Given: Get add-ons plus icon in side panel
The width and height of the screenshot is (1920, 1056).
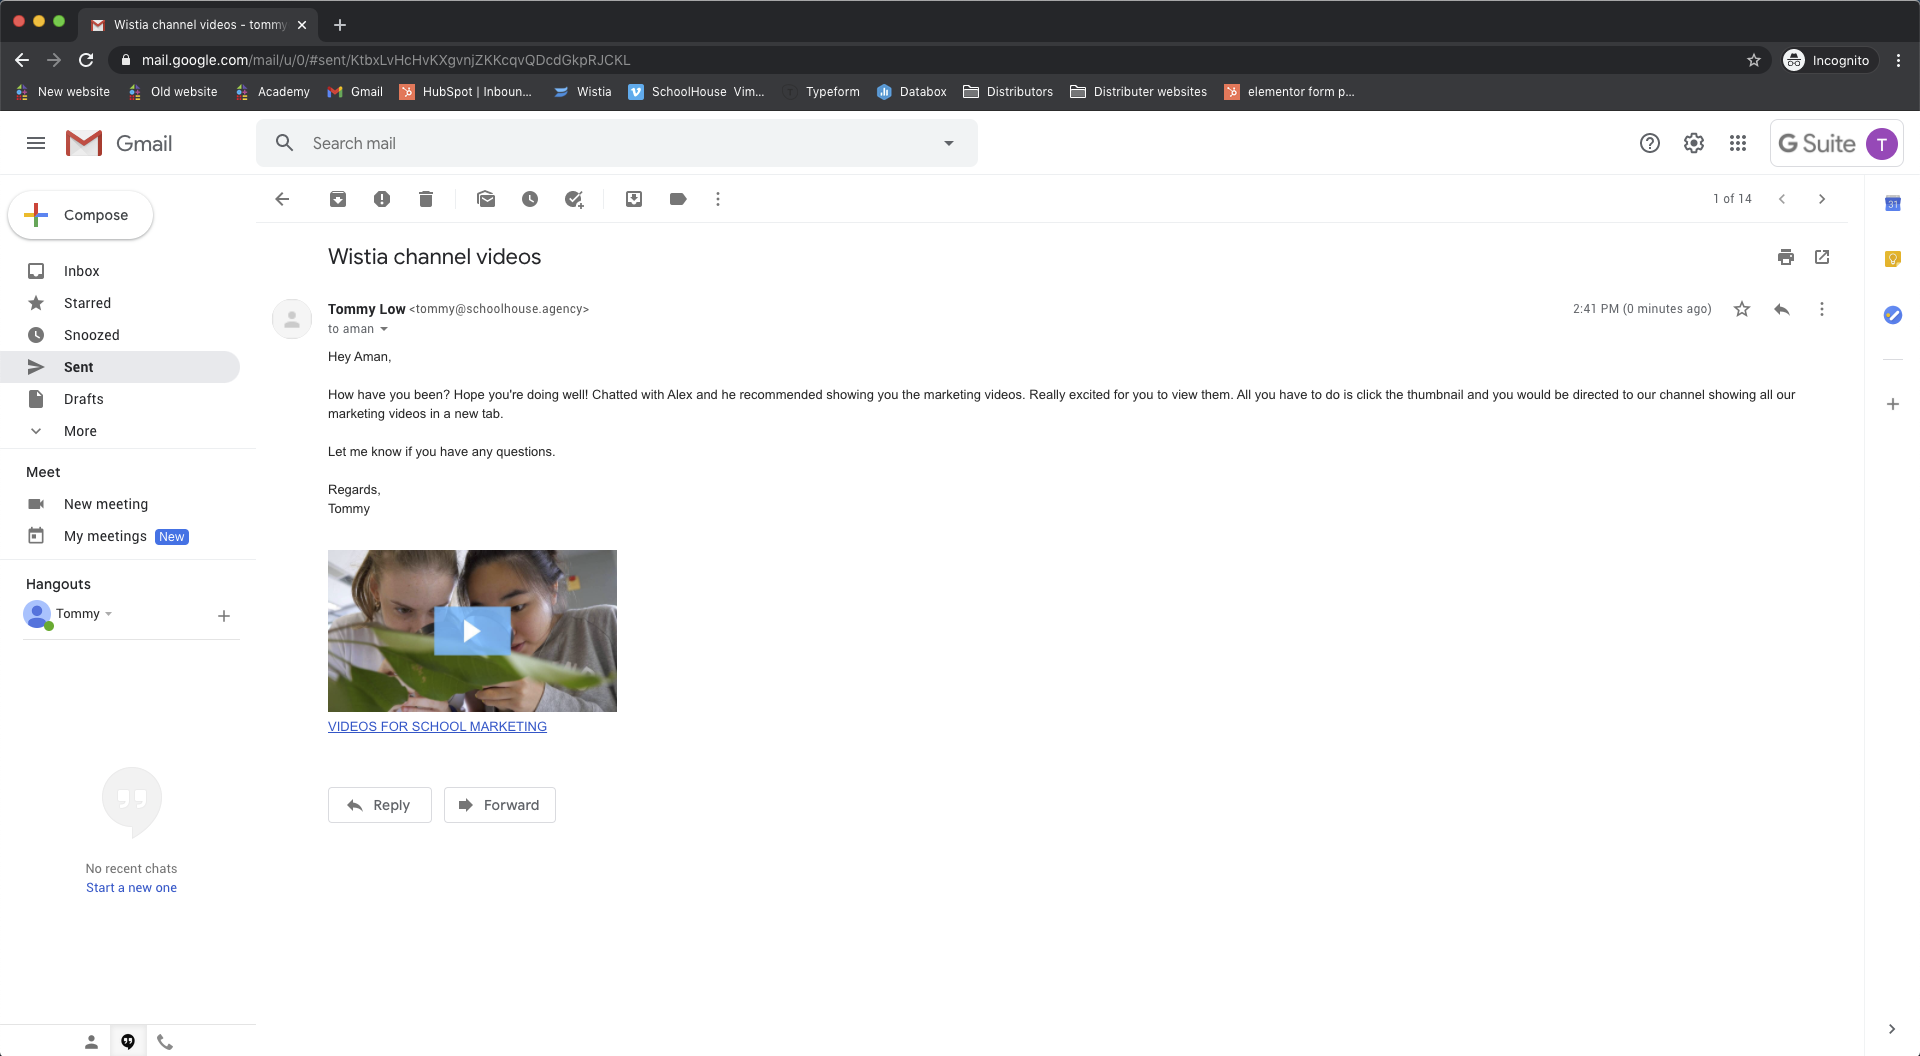Looking at the screenshot, I should click(x=1893, y=404).
